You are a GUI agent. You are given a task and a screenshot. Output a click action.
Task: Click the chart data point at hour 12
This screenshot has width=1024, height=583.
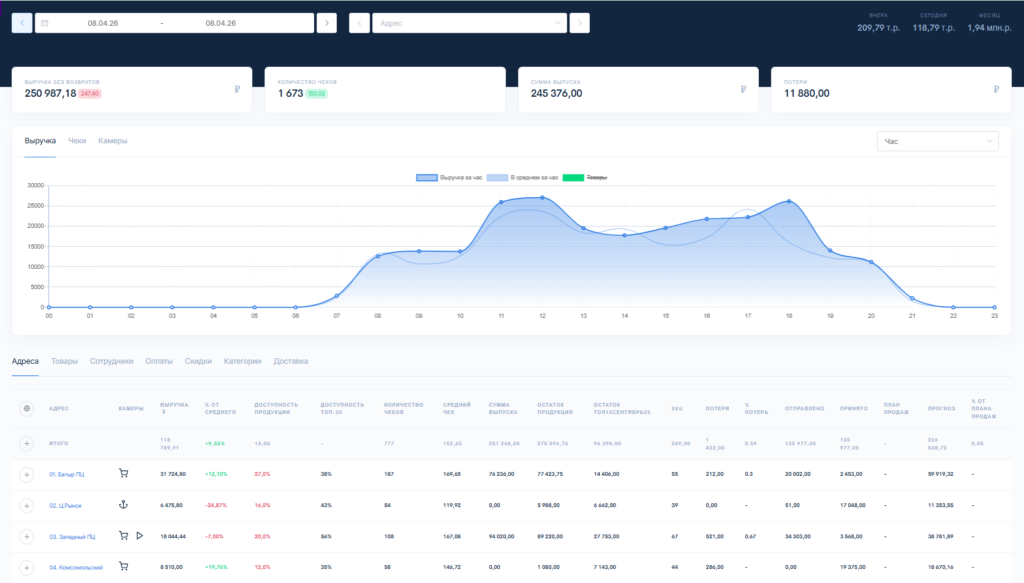542,198
